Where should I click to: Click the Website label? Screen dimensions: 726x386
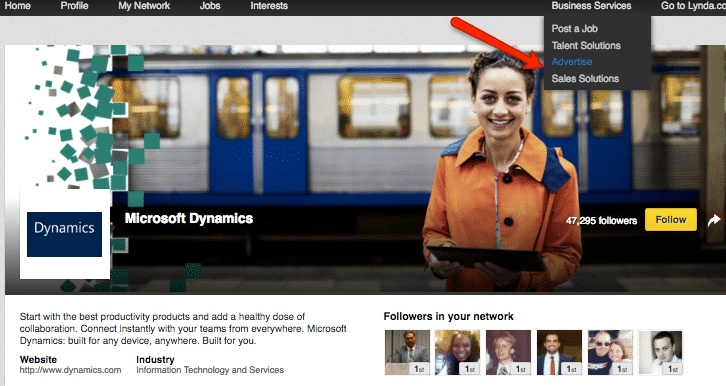point(38,360)
